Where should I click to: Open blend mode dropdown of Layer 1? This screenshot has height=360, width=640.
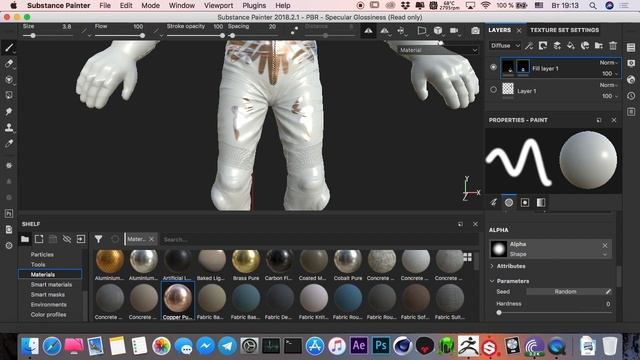pyautogui.click(x=609, y=85)
